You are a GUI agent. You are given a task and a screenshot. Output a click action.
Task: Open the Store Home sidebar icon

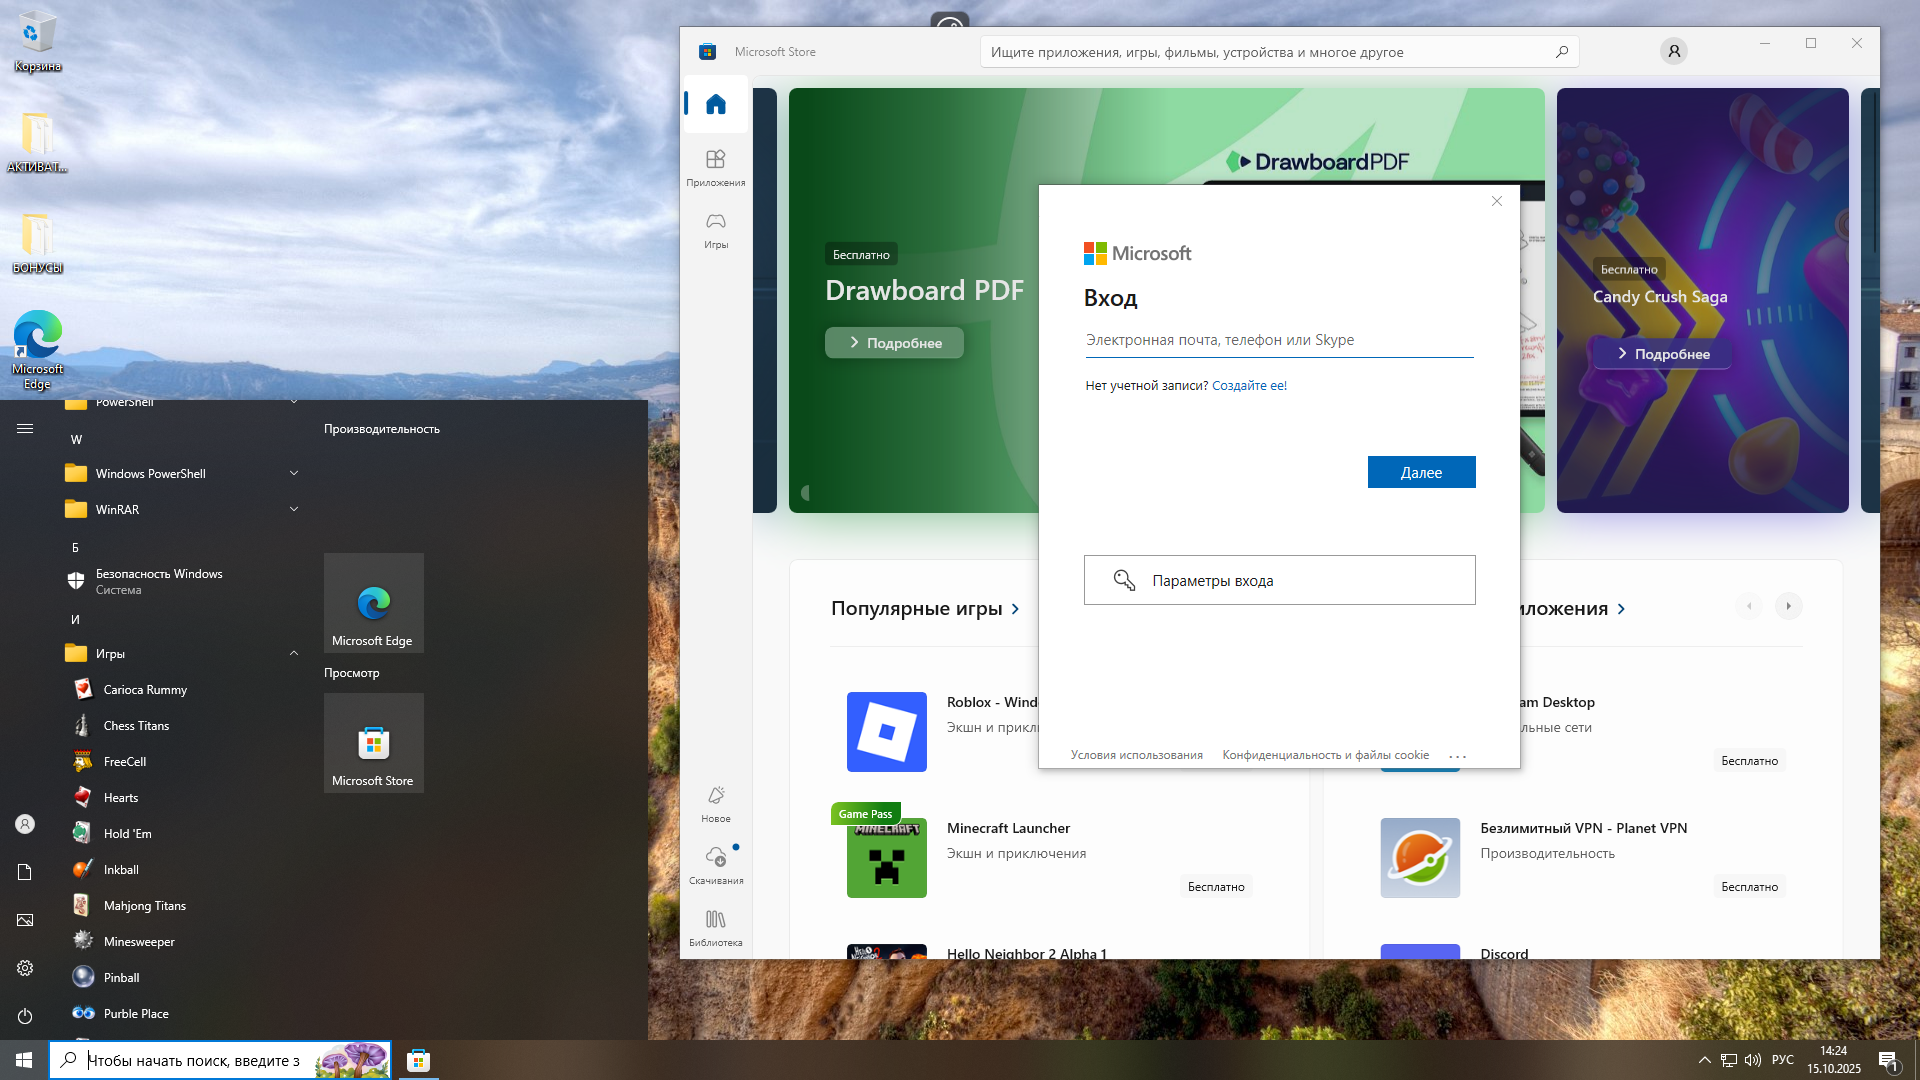point(715,104)
